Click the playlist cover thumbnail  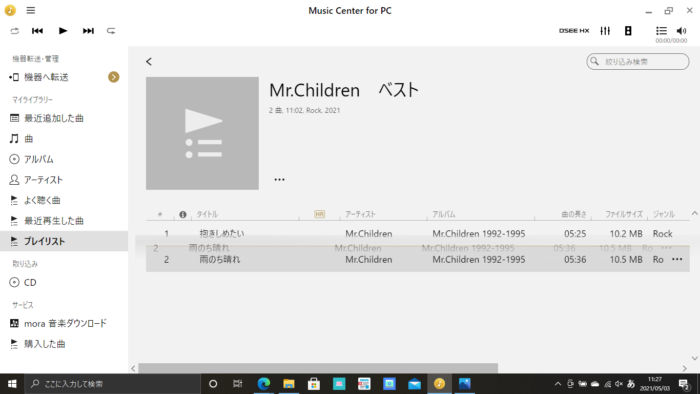(x=202, y=133)
